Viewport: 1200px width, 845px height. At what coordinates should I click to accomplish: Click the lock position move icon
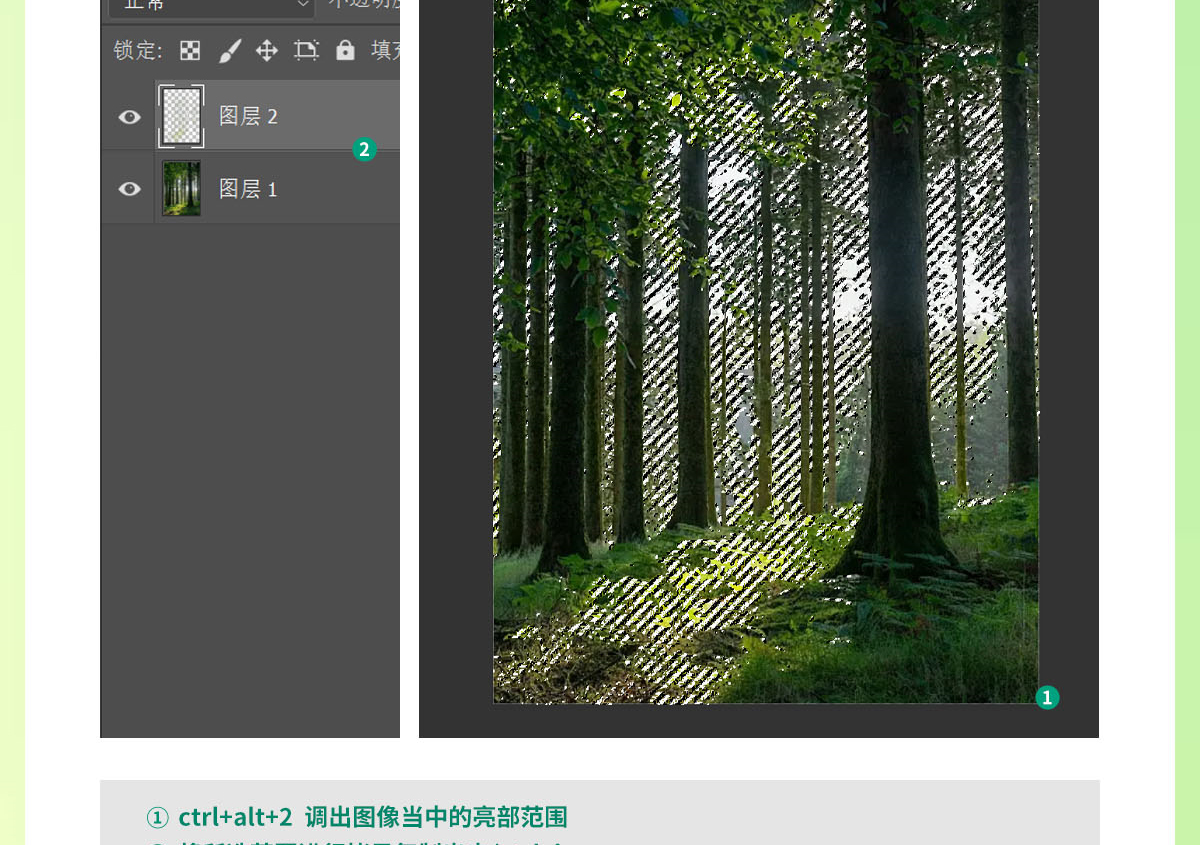click(267, 51)
